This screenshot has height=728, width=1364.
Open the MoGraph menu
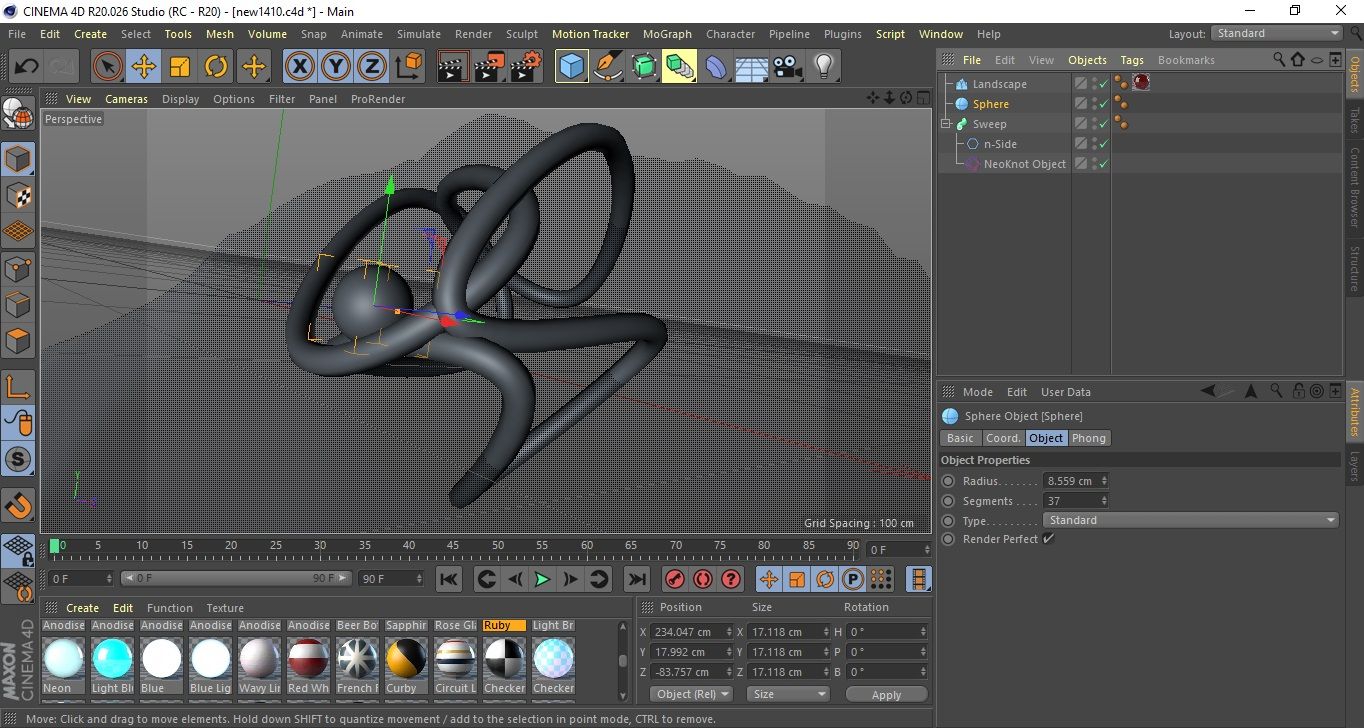coord(667,33)
